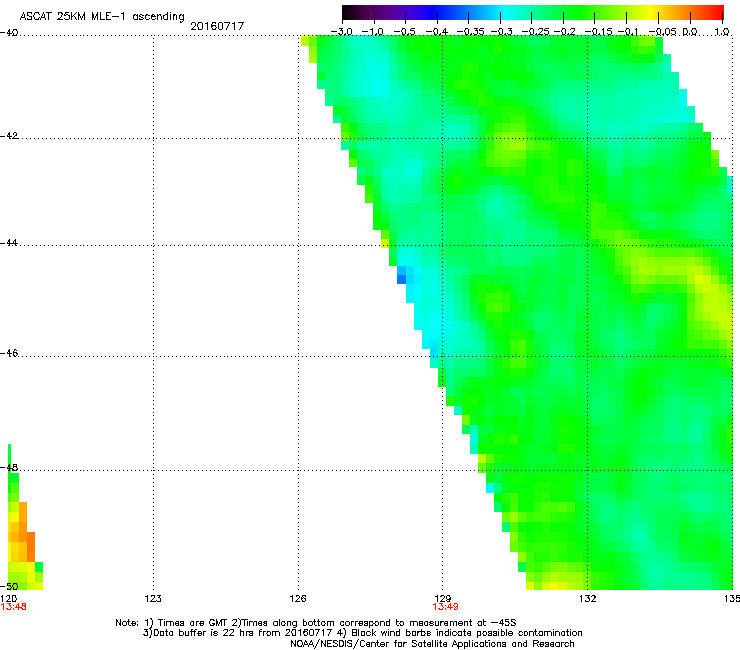Click the 132 longitude label
Image resolution: width=740 pixels, height=650 pixels.
[x=587, y=598]
